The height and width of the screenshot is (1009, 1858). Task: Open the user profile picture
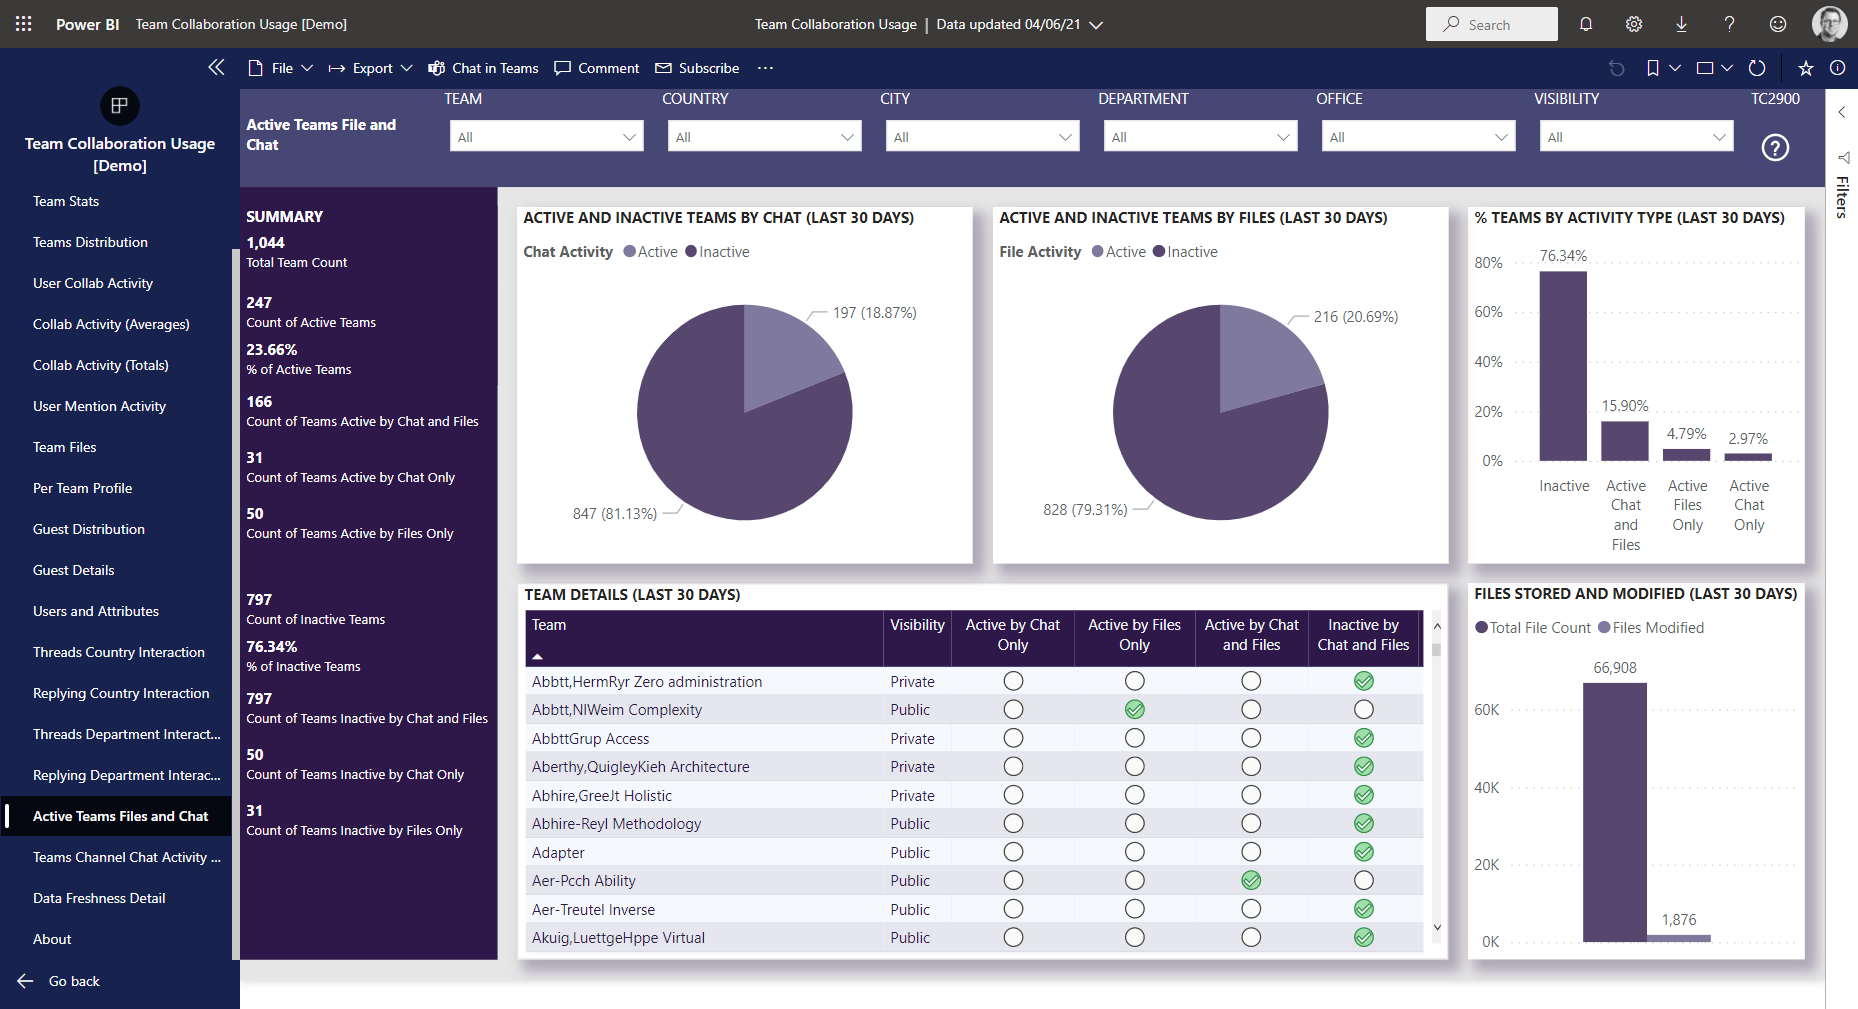(1830, 24)
